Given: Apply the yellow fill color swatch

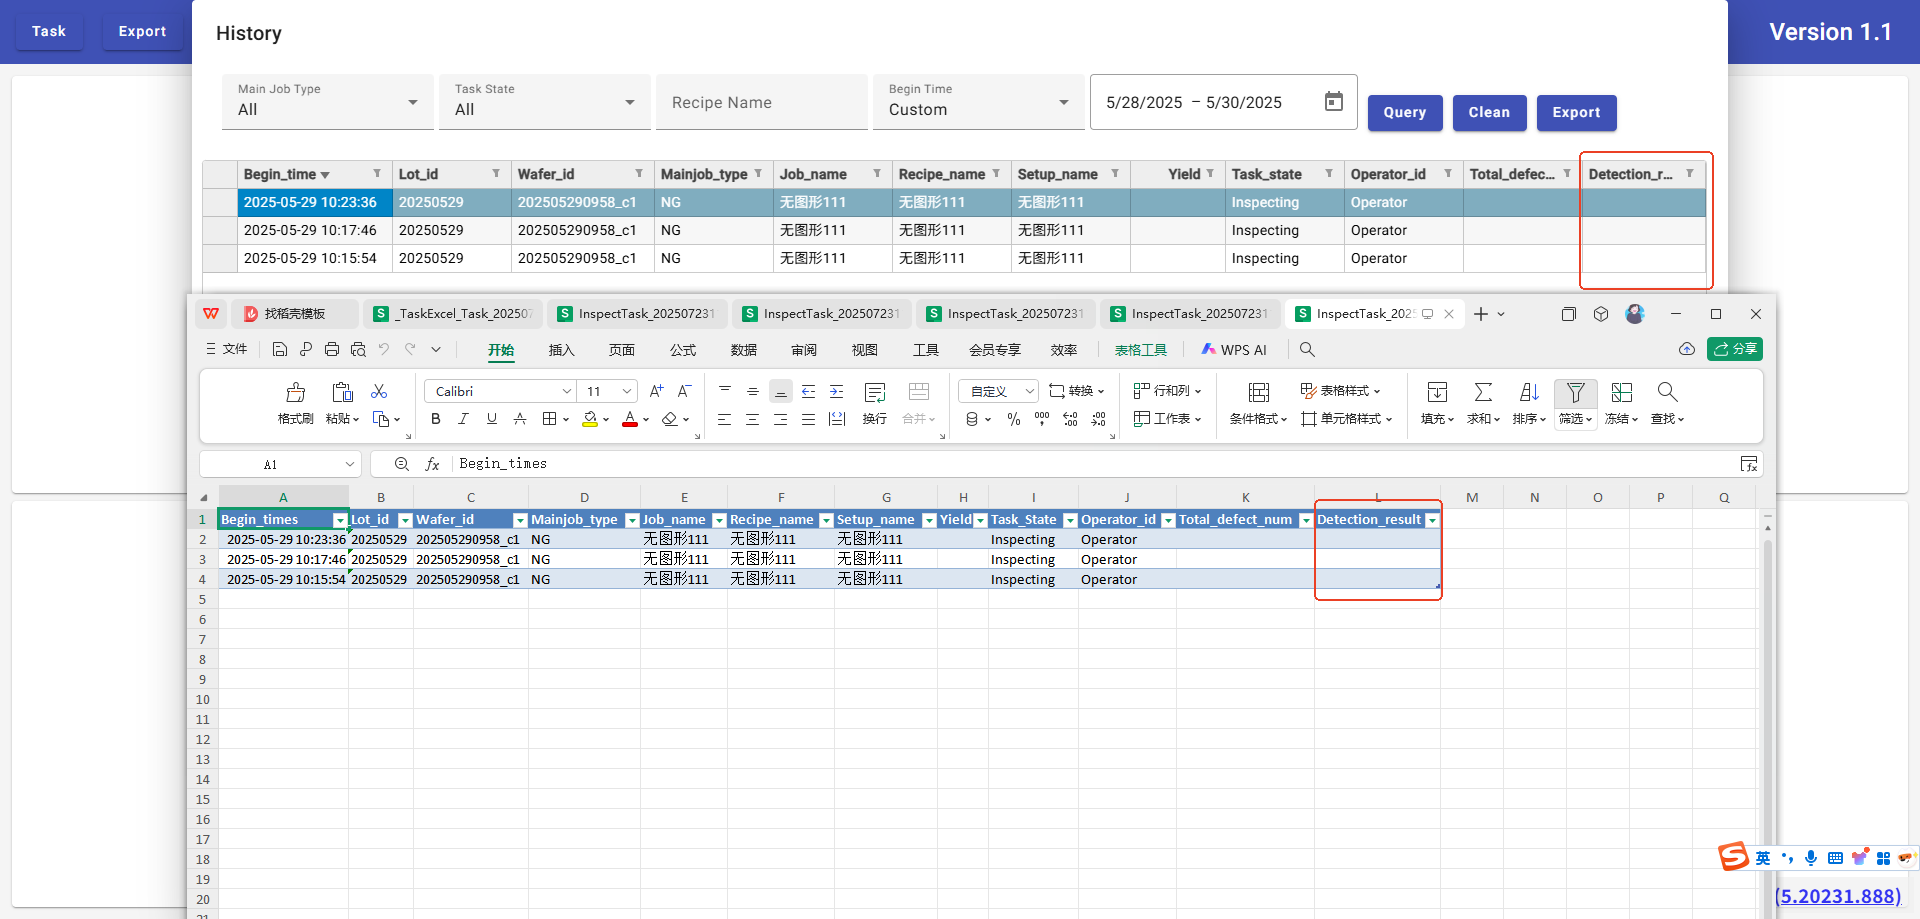Looking at the screenshot, I should point(590,419).
